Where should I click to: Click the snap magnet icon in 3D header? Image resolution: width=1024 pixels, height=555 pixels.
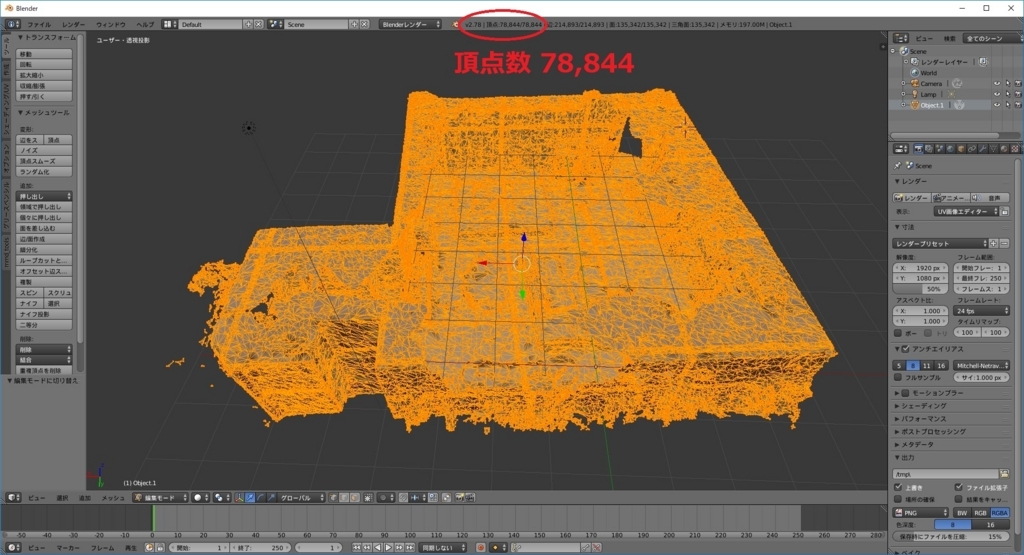403,498
